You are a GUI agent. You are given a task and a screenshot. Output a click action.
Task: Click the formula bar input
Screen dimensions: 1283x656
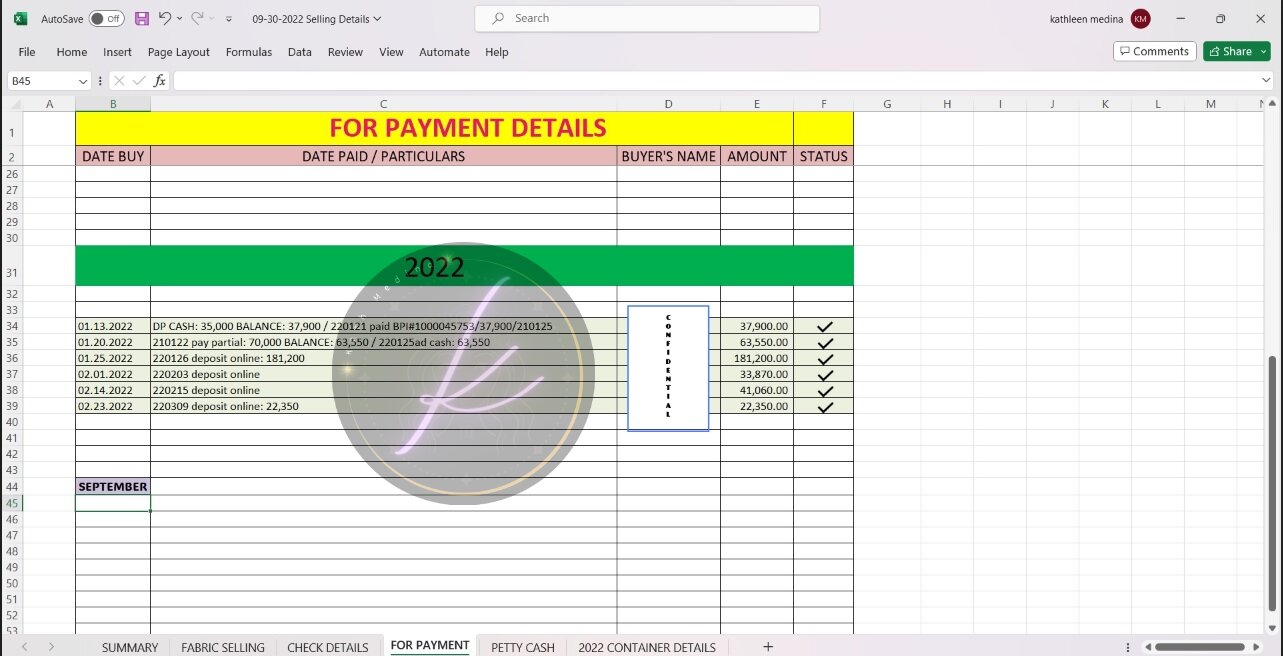pyautogui.click(x=715, y=81)
